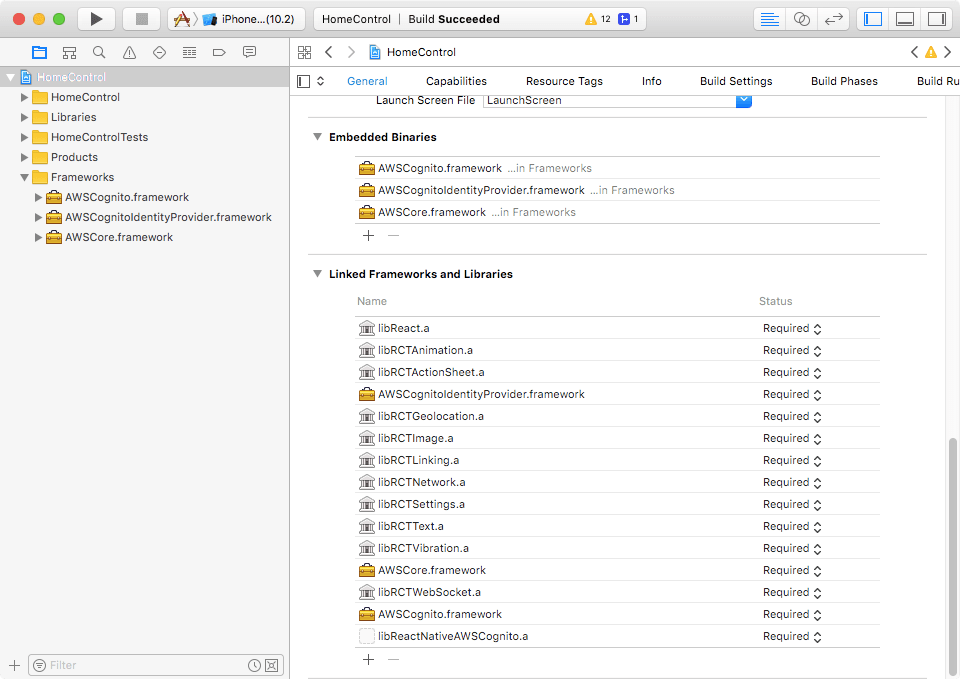Add a new file with navigator plus button

tap(14, 666)
